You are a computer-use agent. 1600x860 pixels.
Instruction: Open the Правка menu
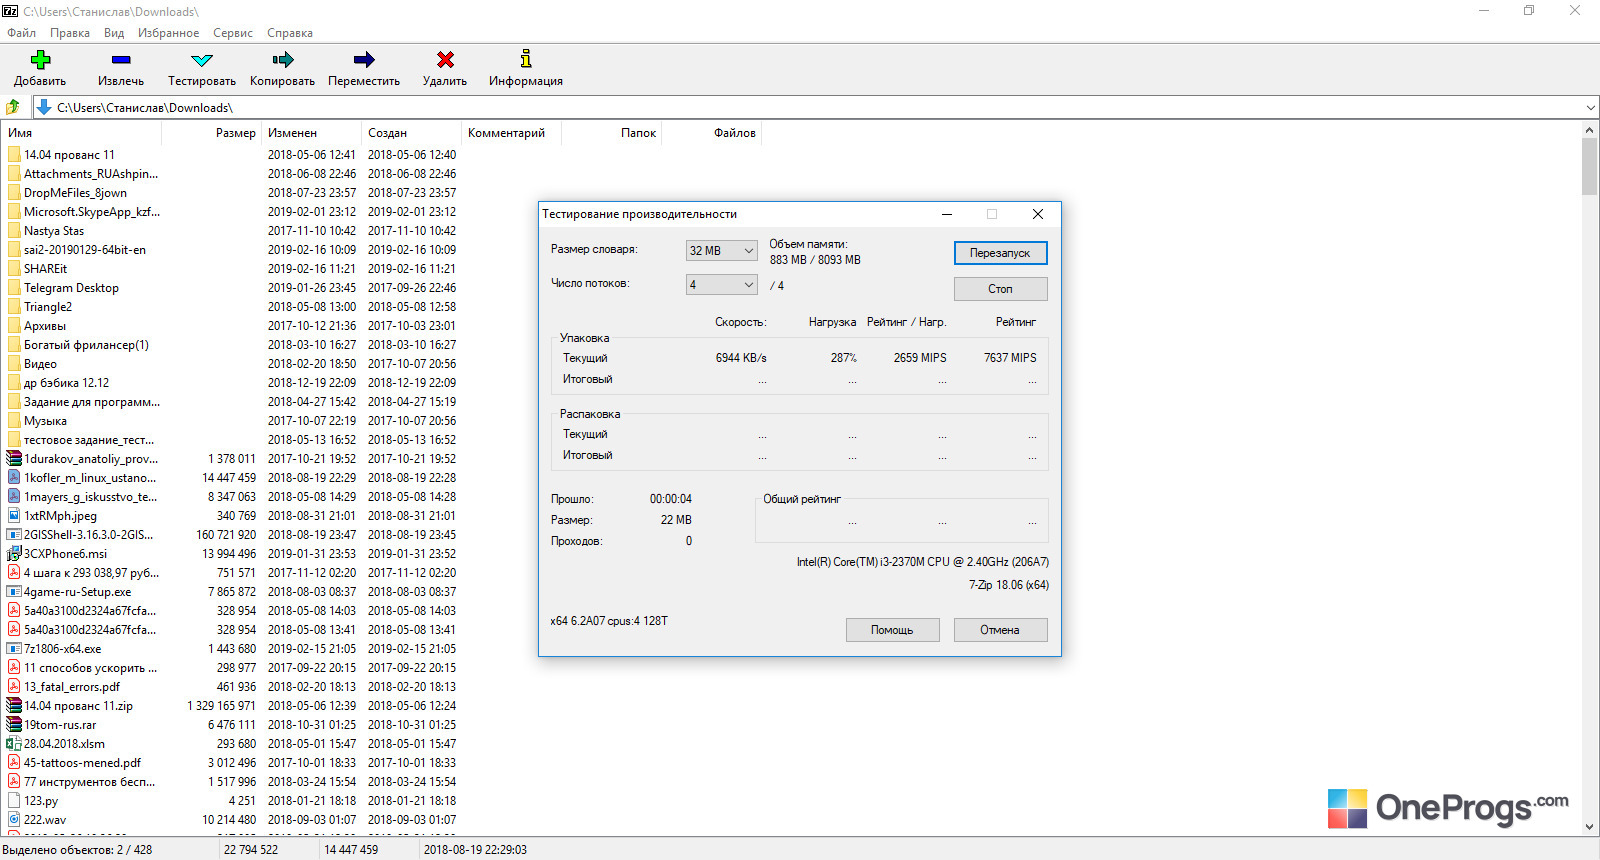pyautogui.click(x=70, y=33)
